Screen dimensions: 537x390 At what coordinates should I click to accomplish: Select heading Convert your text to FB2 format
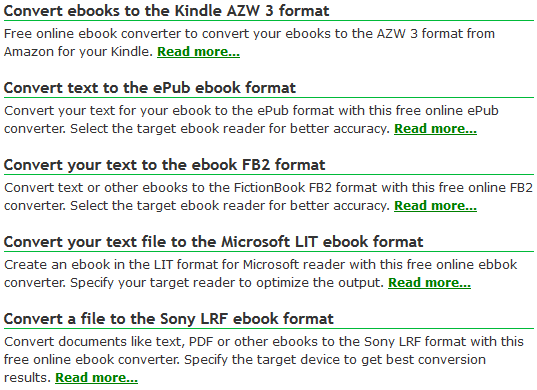[164, 165]
